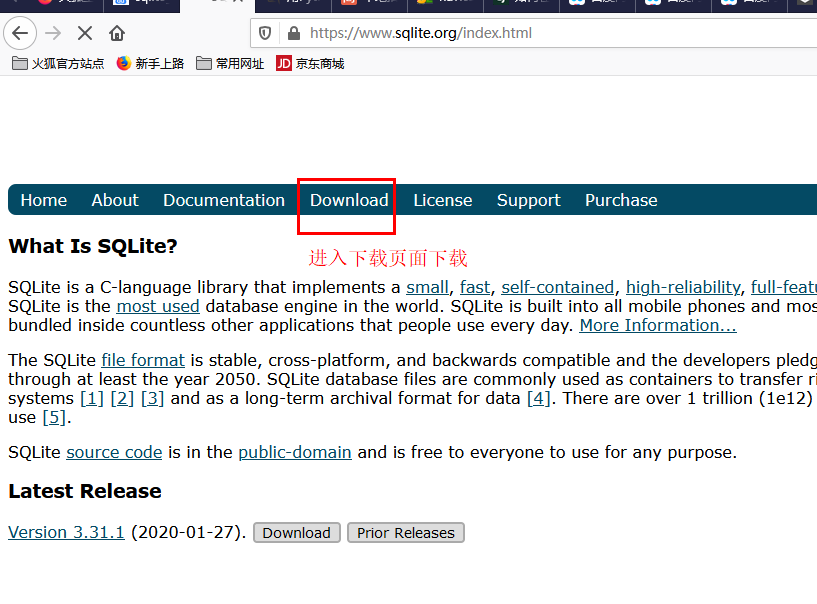Expand the 火狐官方站点 bookmark folder
The image size is (817, 604).
click(19, 63)
